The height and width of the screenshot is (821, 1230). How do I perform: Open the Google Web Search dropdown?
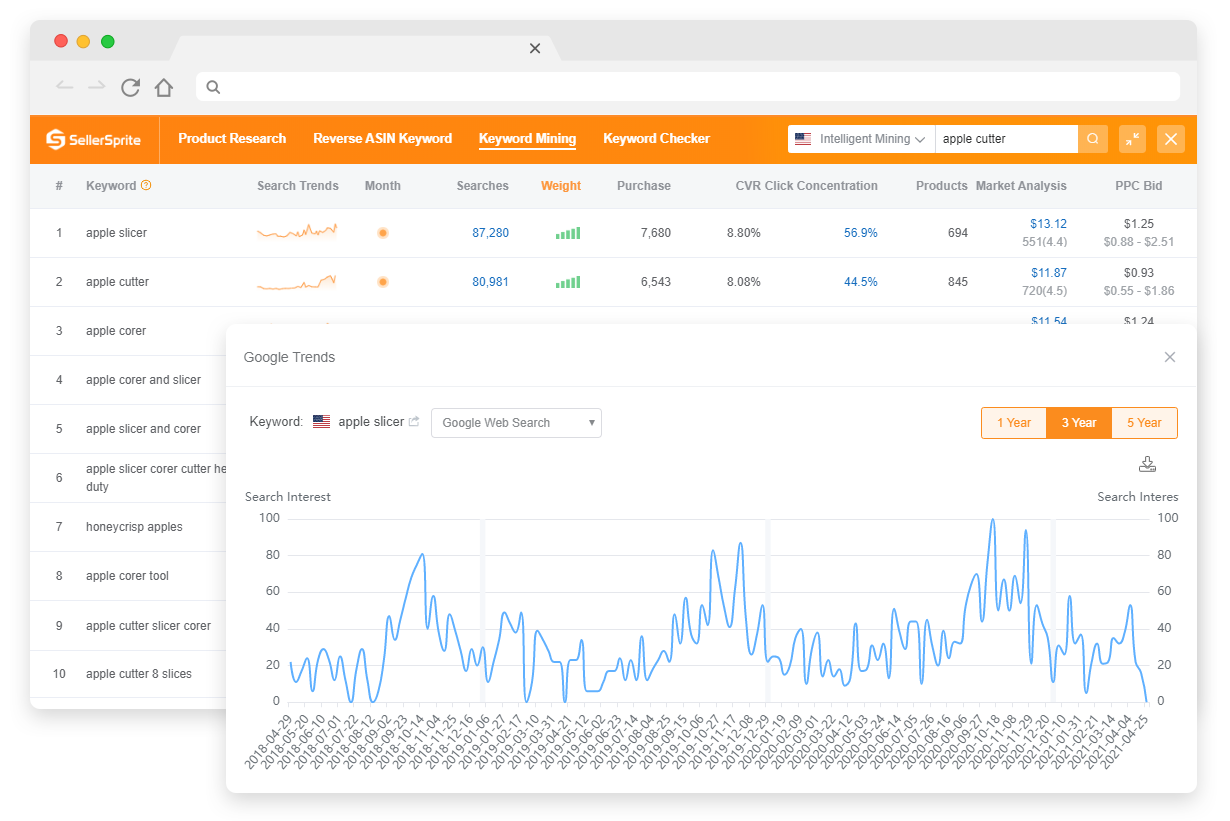515,422
